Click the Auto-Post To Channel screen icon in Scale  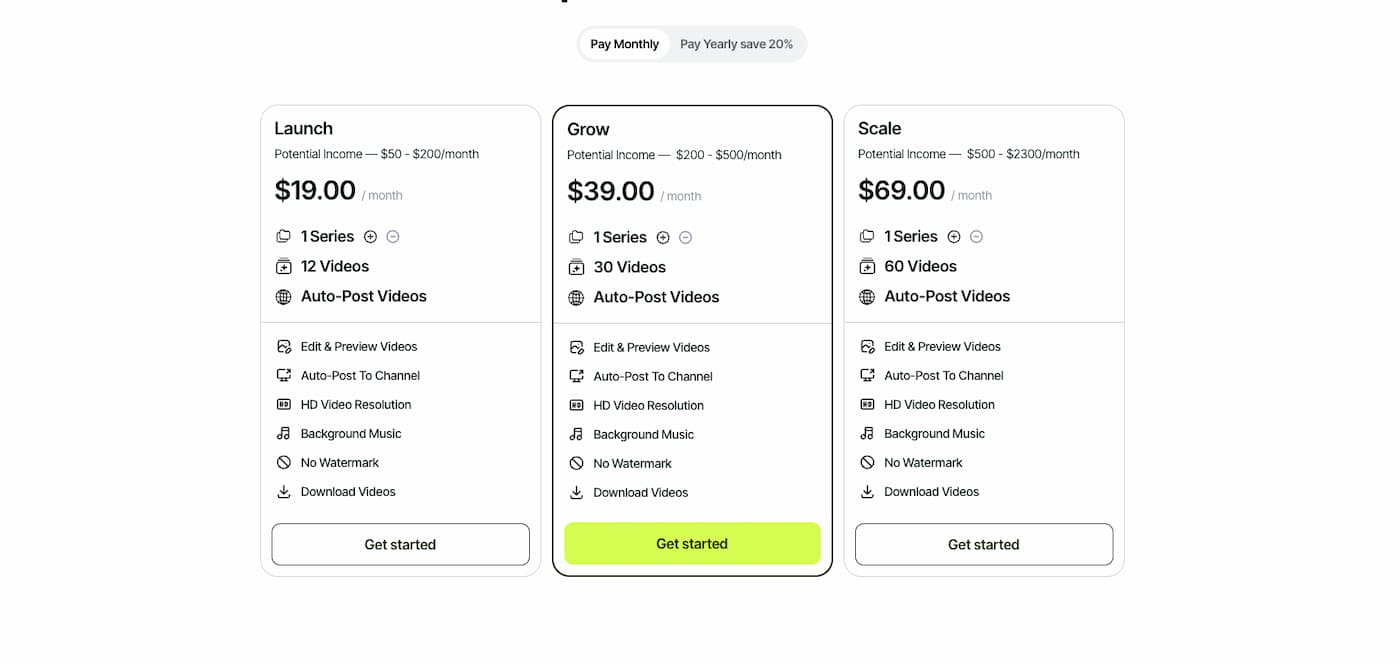pos(867,375)
